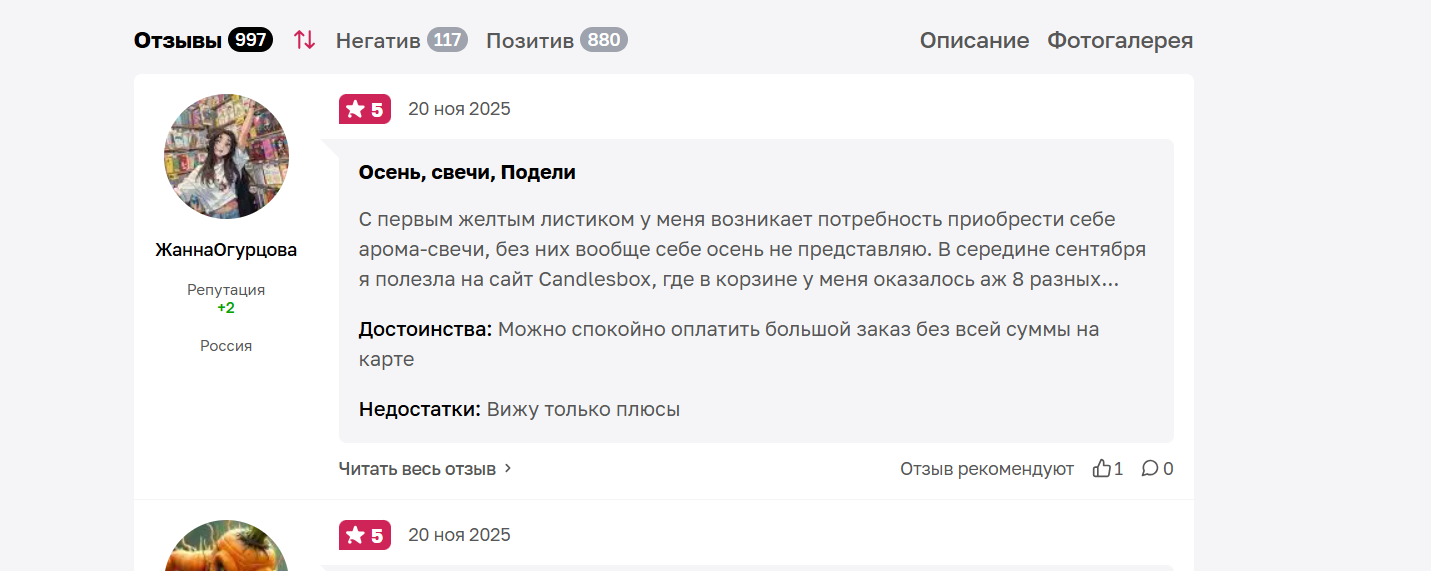The height and width of the screenshot is (571, 1431).
Task: Filter reviews by Негатив
Action: tap(378, 40)
